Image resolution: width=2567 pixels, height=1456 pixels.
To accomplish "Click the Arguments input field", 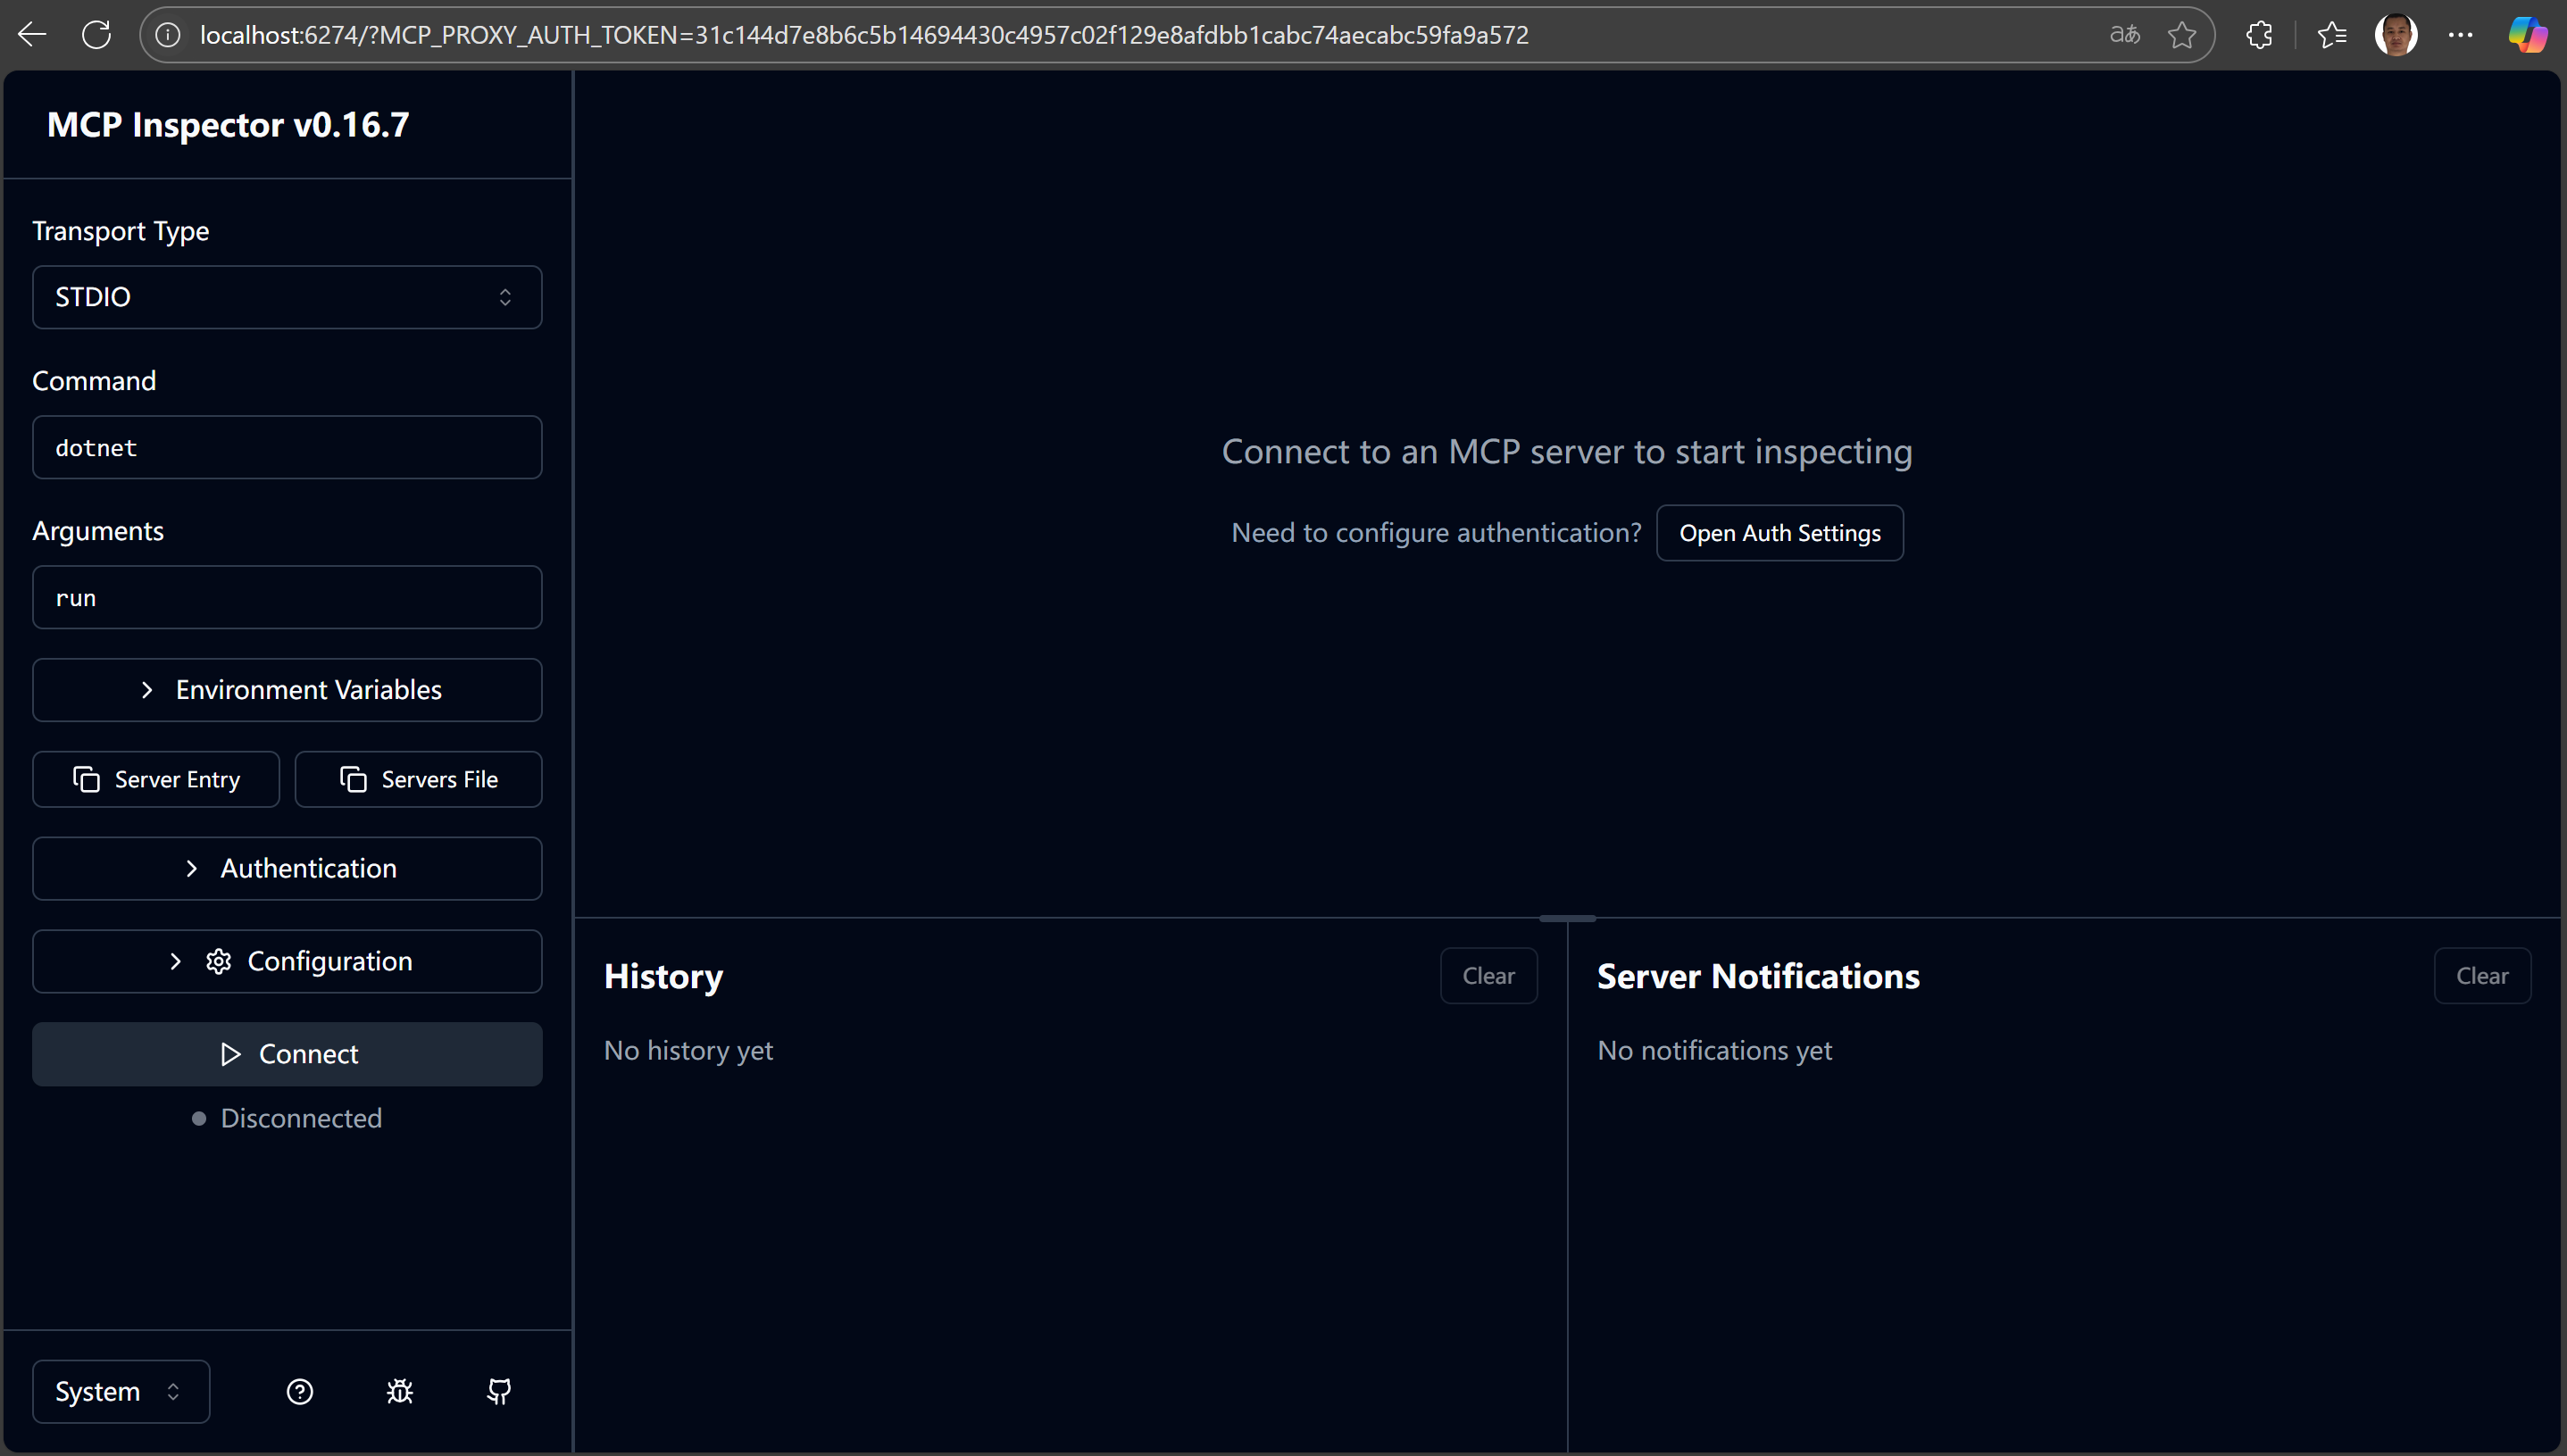I will pyautogui.click(x=287, y=598).
